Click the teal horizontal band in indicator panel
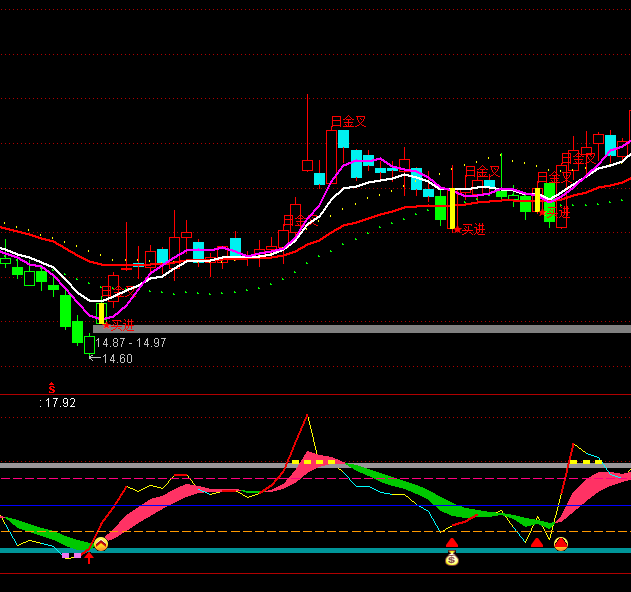 click(x=300, y=550)
